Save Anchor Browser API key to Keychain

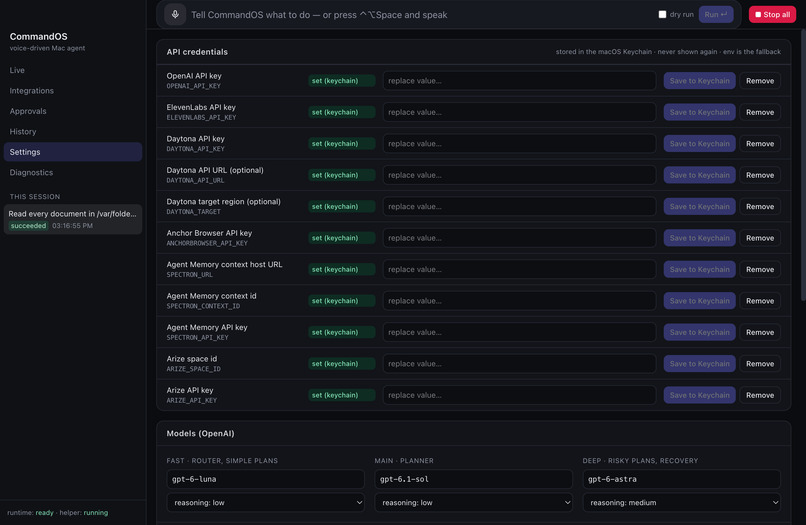pos(699,238)
